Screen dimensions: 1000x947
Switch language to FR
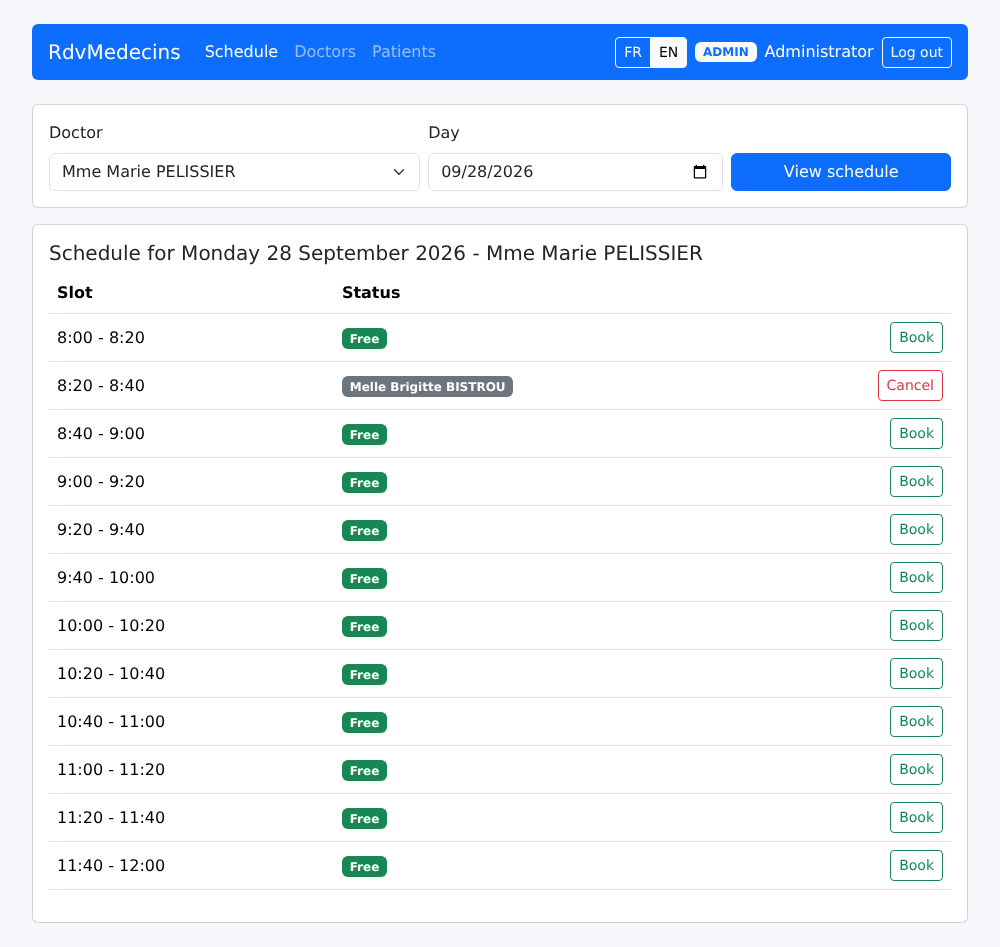(x=633, y=52)
